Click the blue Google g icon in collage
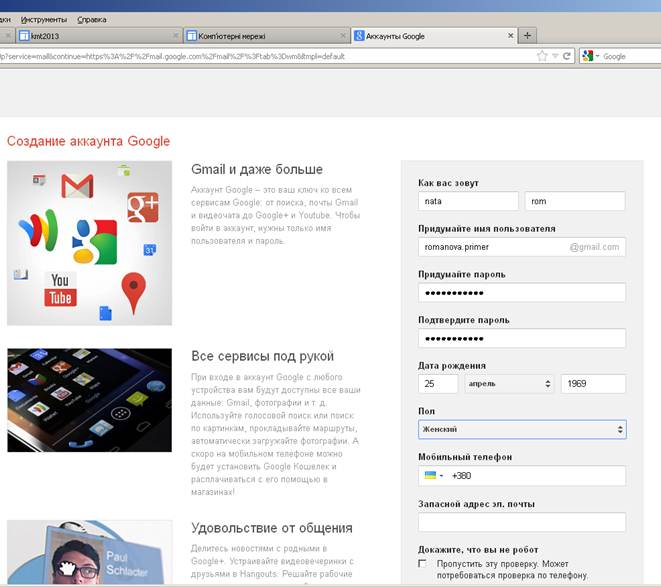Viewport: 661px width, 587px height. coord(95,242)
